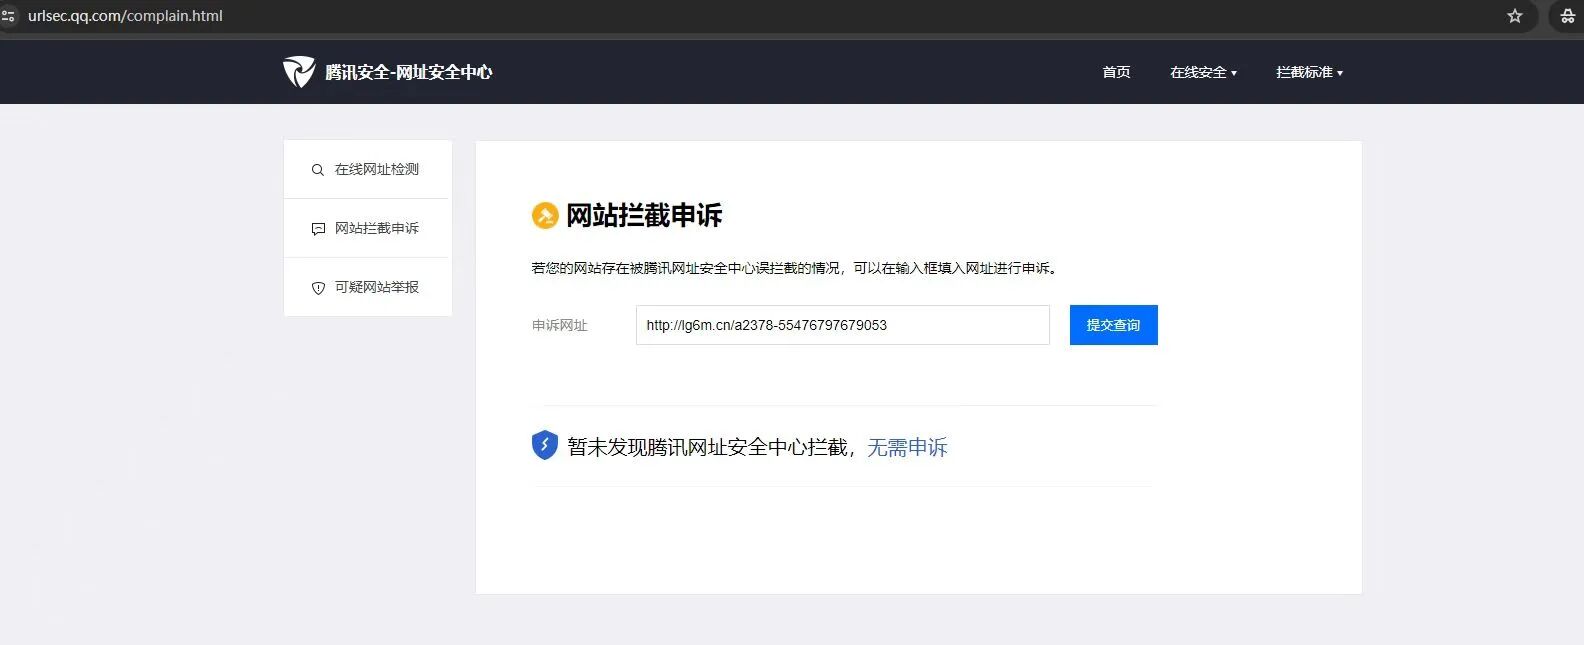
Task: Bookmark this page with star icon
Action: 1515,16
